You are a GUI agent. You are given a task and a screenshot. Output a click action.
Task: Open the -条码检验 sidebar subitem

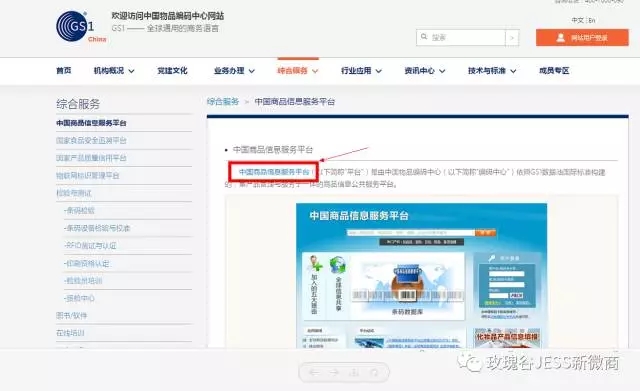79,211
